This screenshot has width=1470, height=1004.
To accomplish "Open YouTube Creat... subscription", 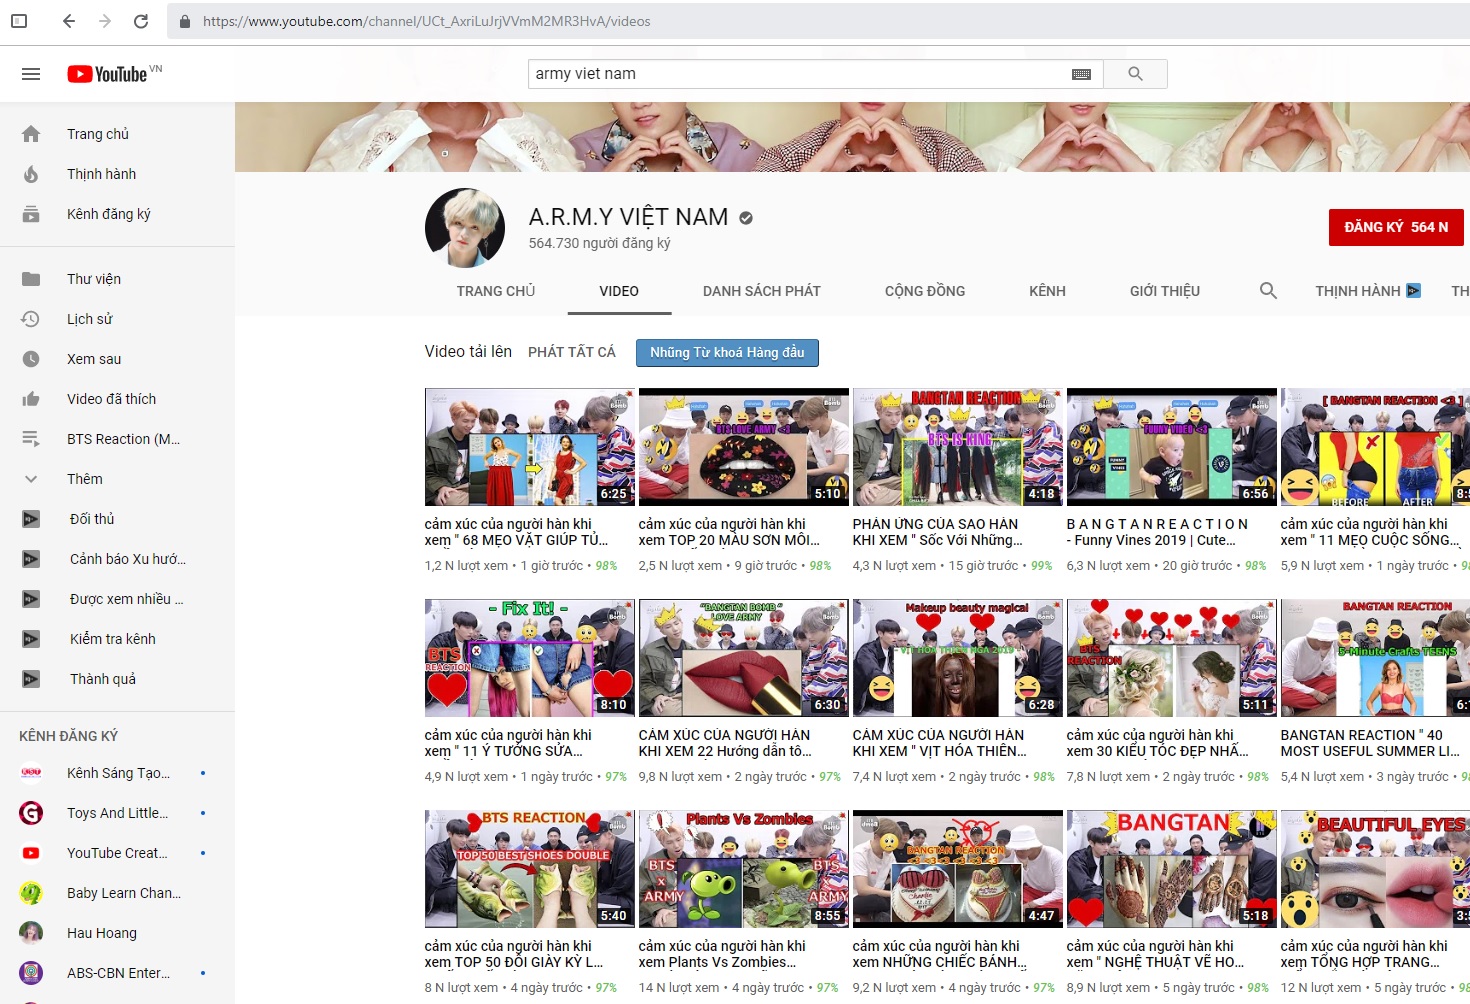I will [117, 853].
